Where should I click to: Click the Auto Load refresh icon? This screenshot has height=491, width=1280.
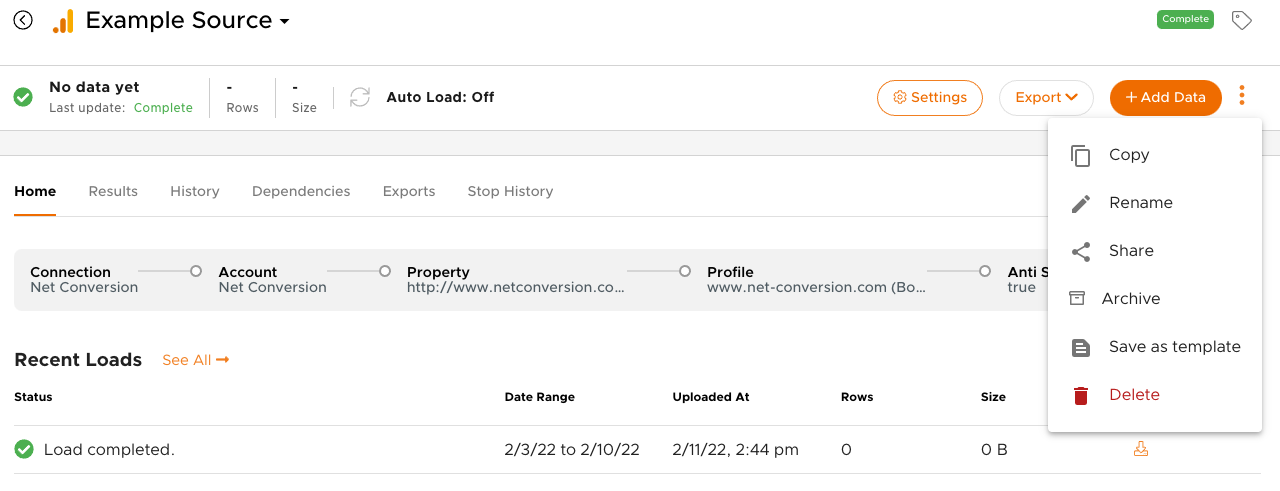[x=360, y=97]
